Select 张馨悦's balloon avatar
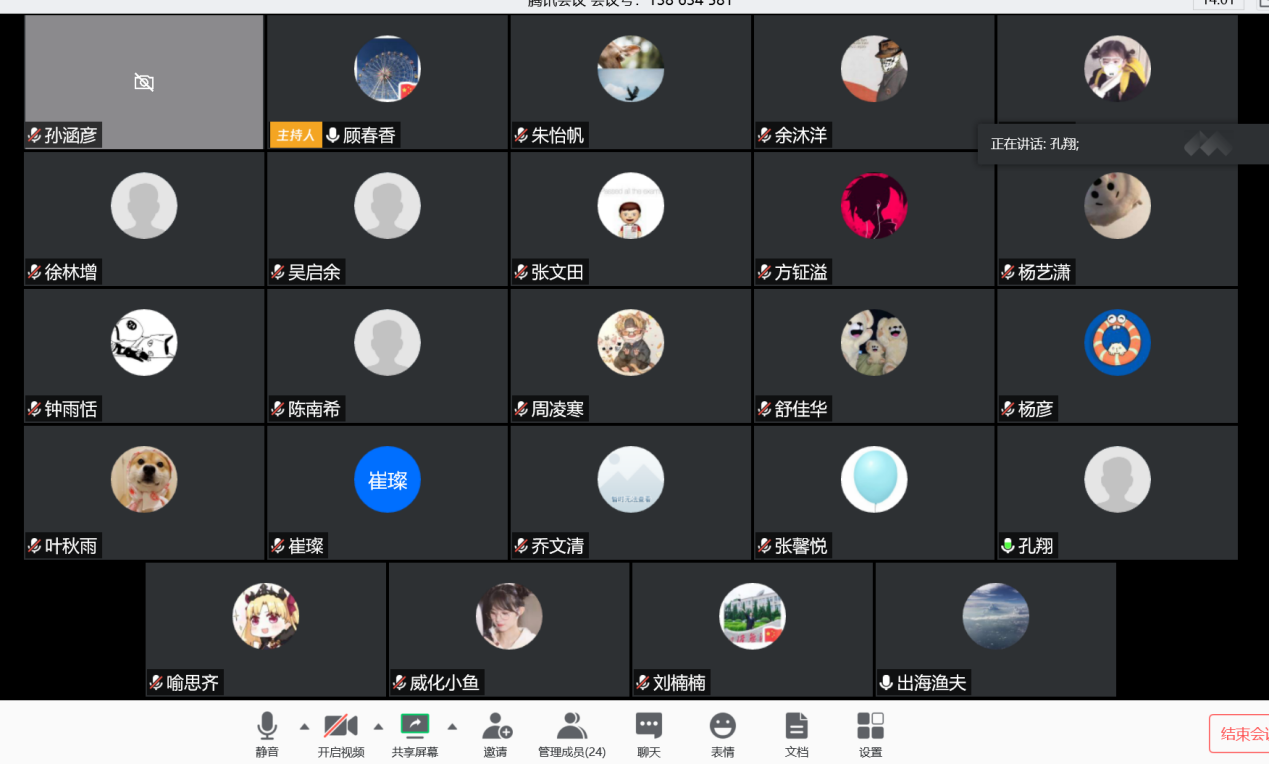Screen dimensions: 1269x764 pos(874,479)
